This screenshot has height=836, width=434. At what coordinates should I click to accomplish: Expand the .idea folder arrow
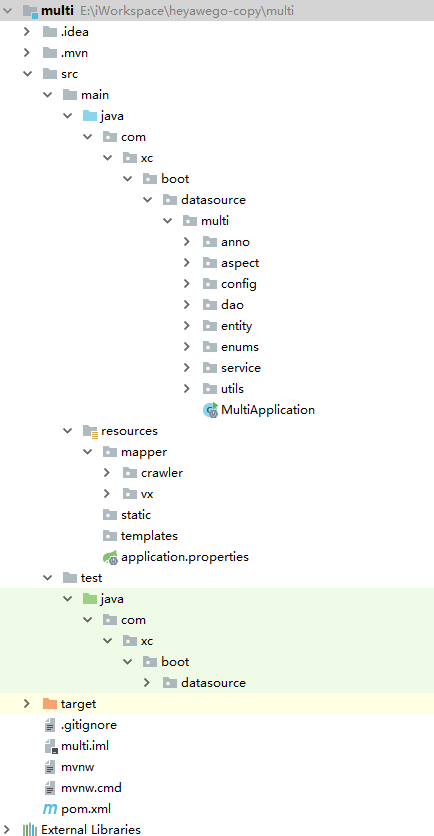tap(27, 32)
